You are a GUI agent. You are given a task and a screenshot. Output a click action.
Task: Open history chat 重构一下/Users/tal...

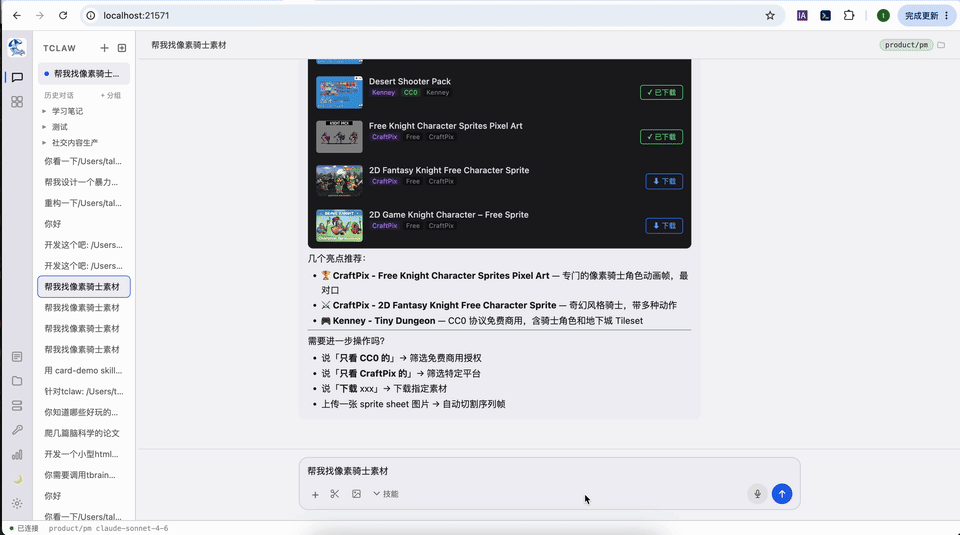coord(84,203)
